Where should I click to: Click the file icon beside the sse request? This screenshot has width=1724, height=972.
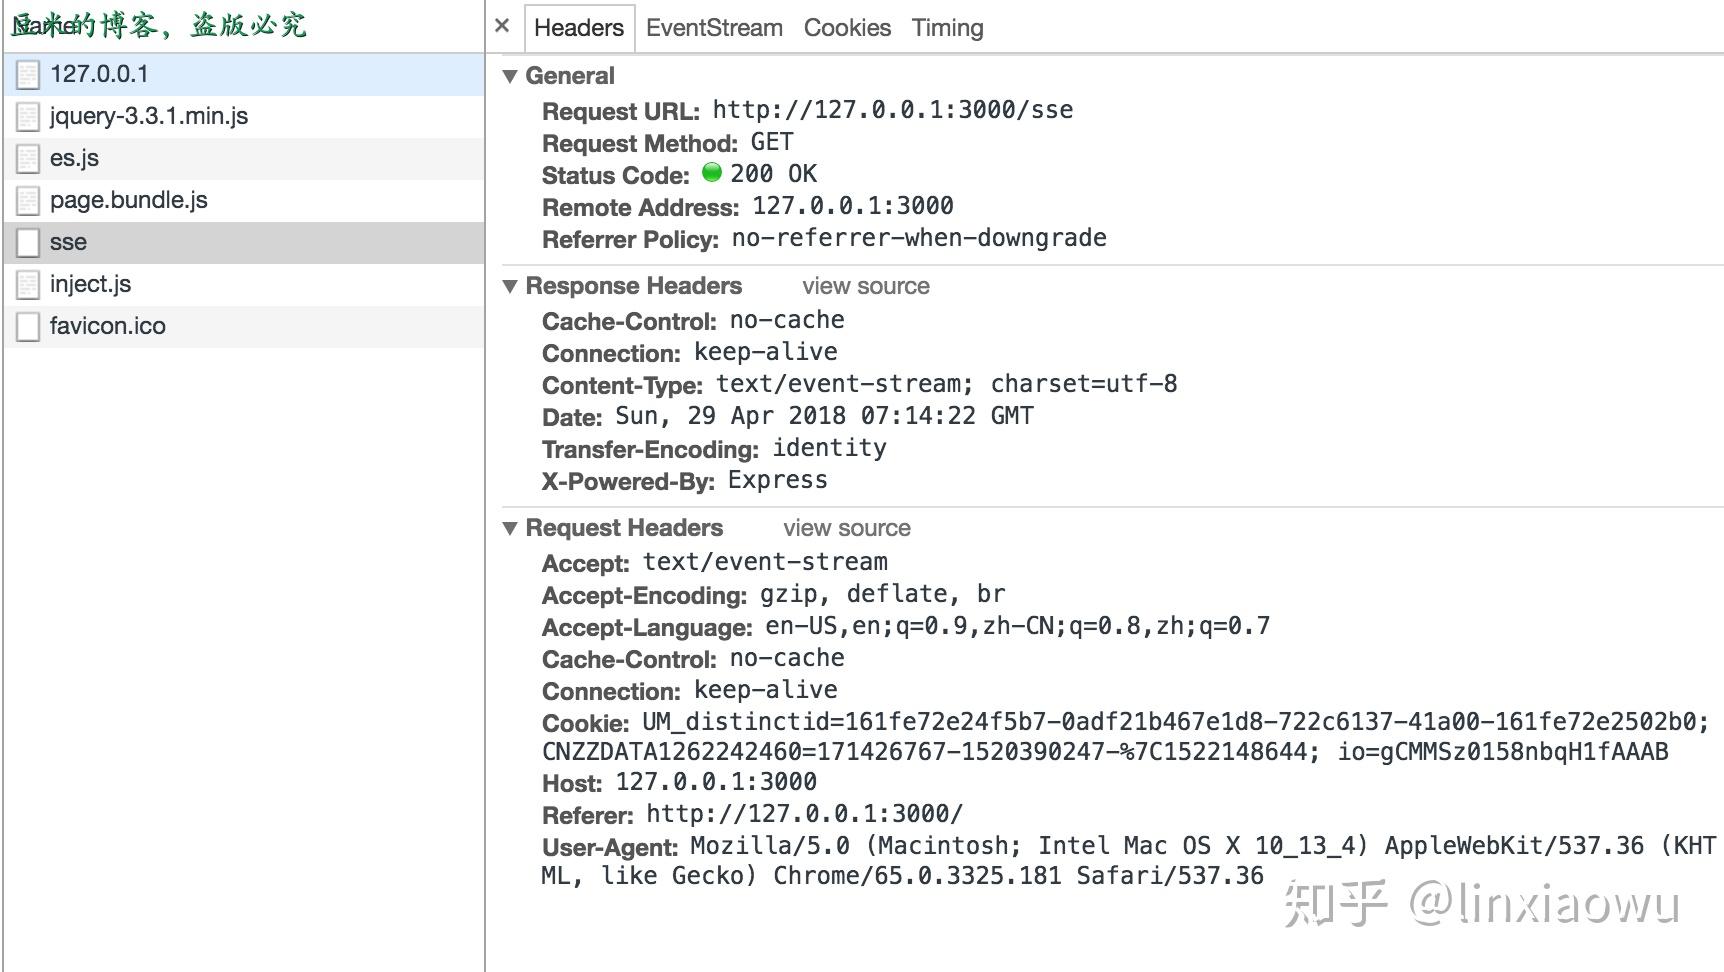27,241
